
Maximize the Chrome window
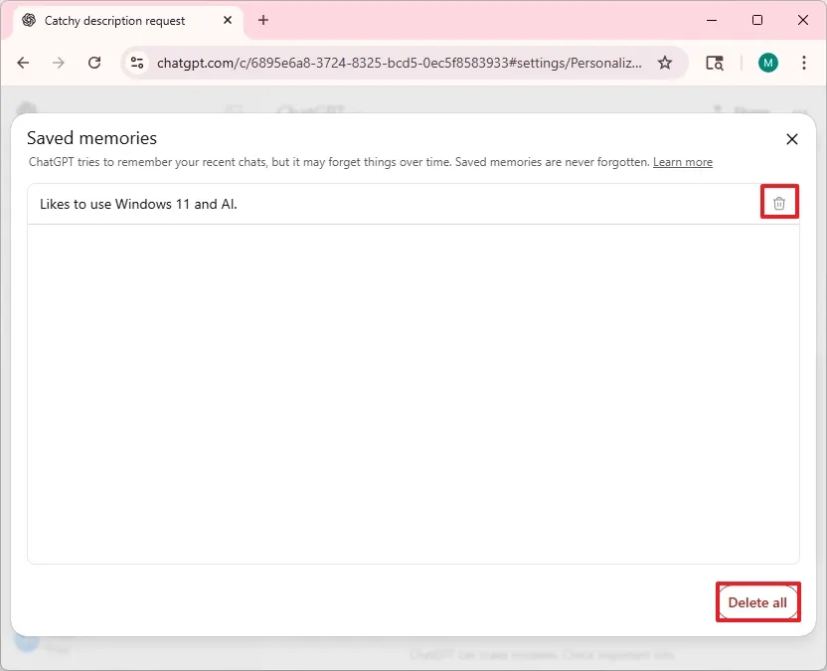point(757,20)
